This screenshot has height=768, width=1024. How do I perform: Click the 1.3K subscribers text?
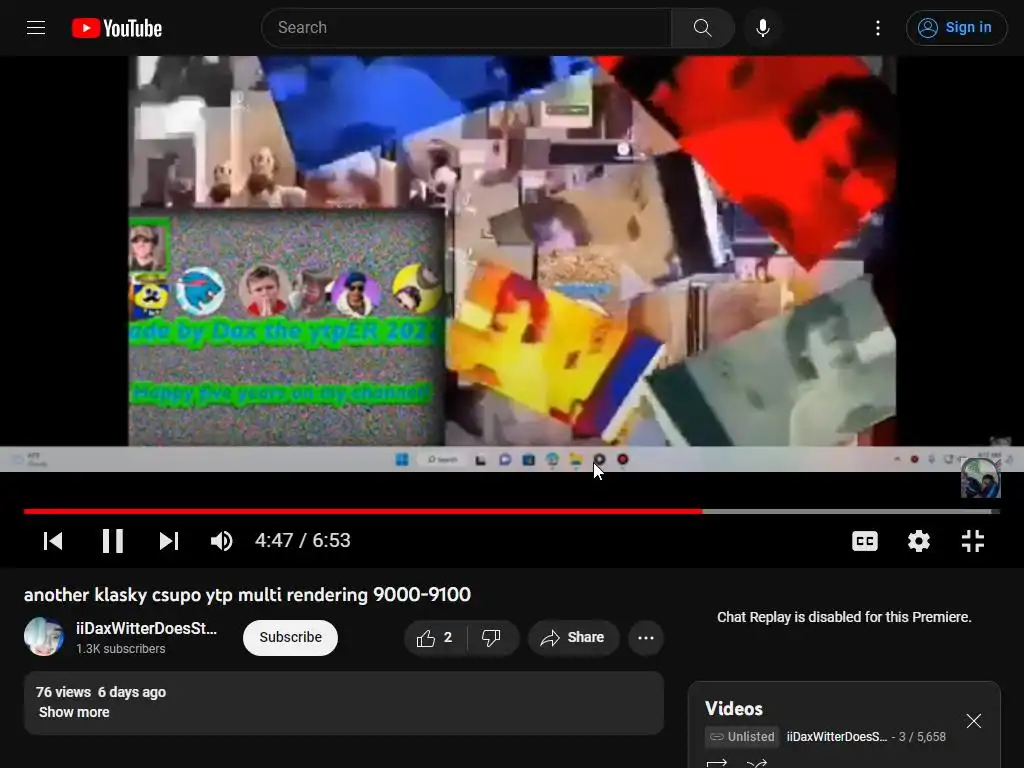tap(120, 648)
